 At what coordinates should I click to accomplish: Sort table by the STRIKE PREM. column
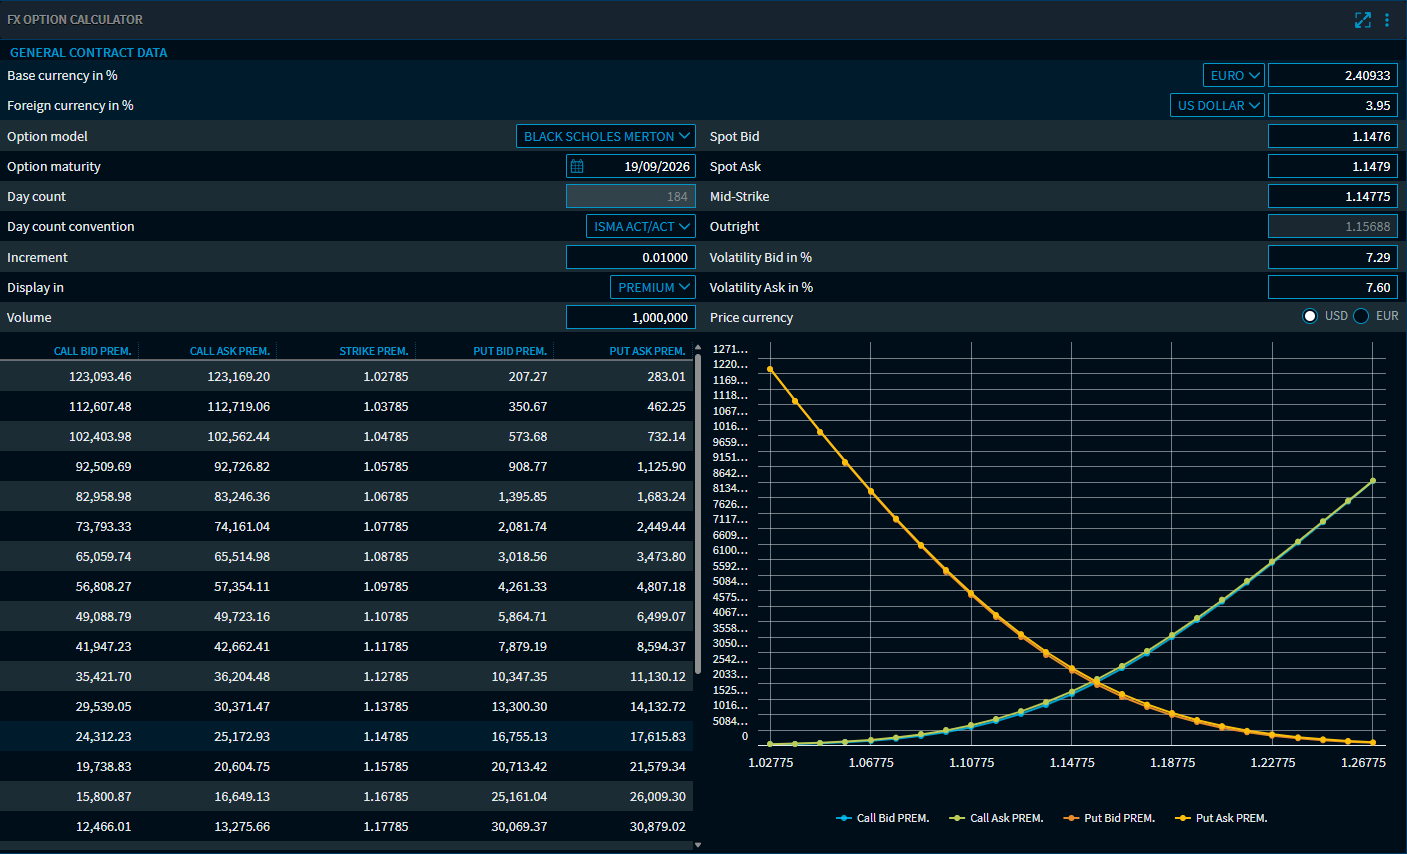pyautogui.click(x=374, y=350)
